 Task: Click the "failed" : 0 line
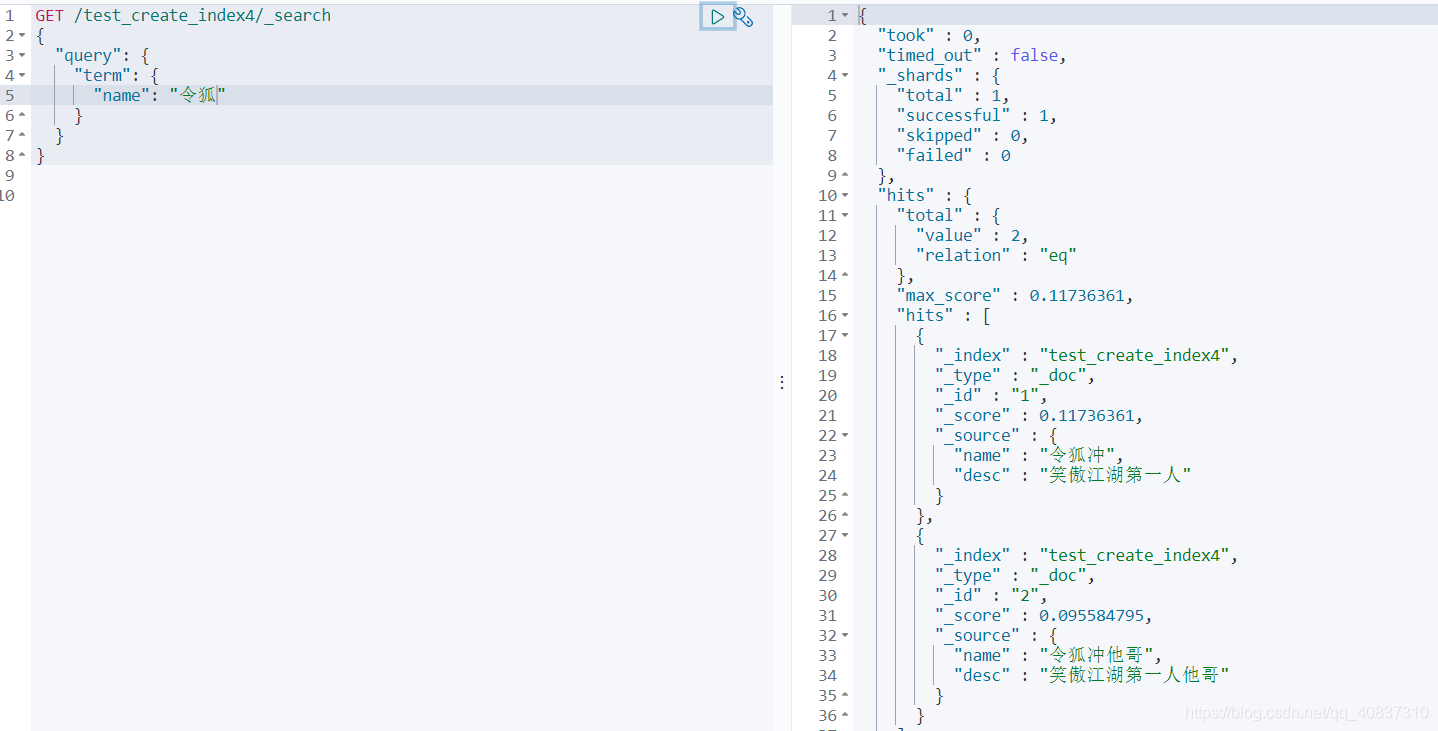tap(953, 156)
